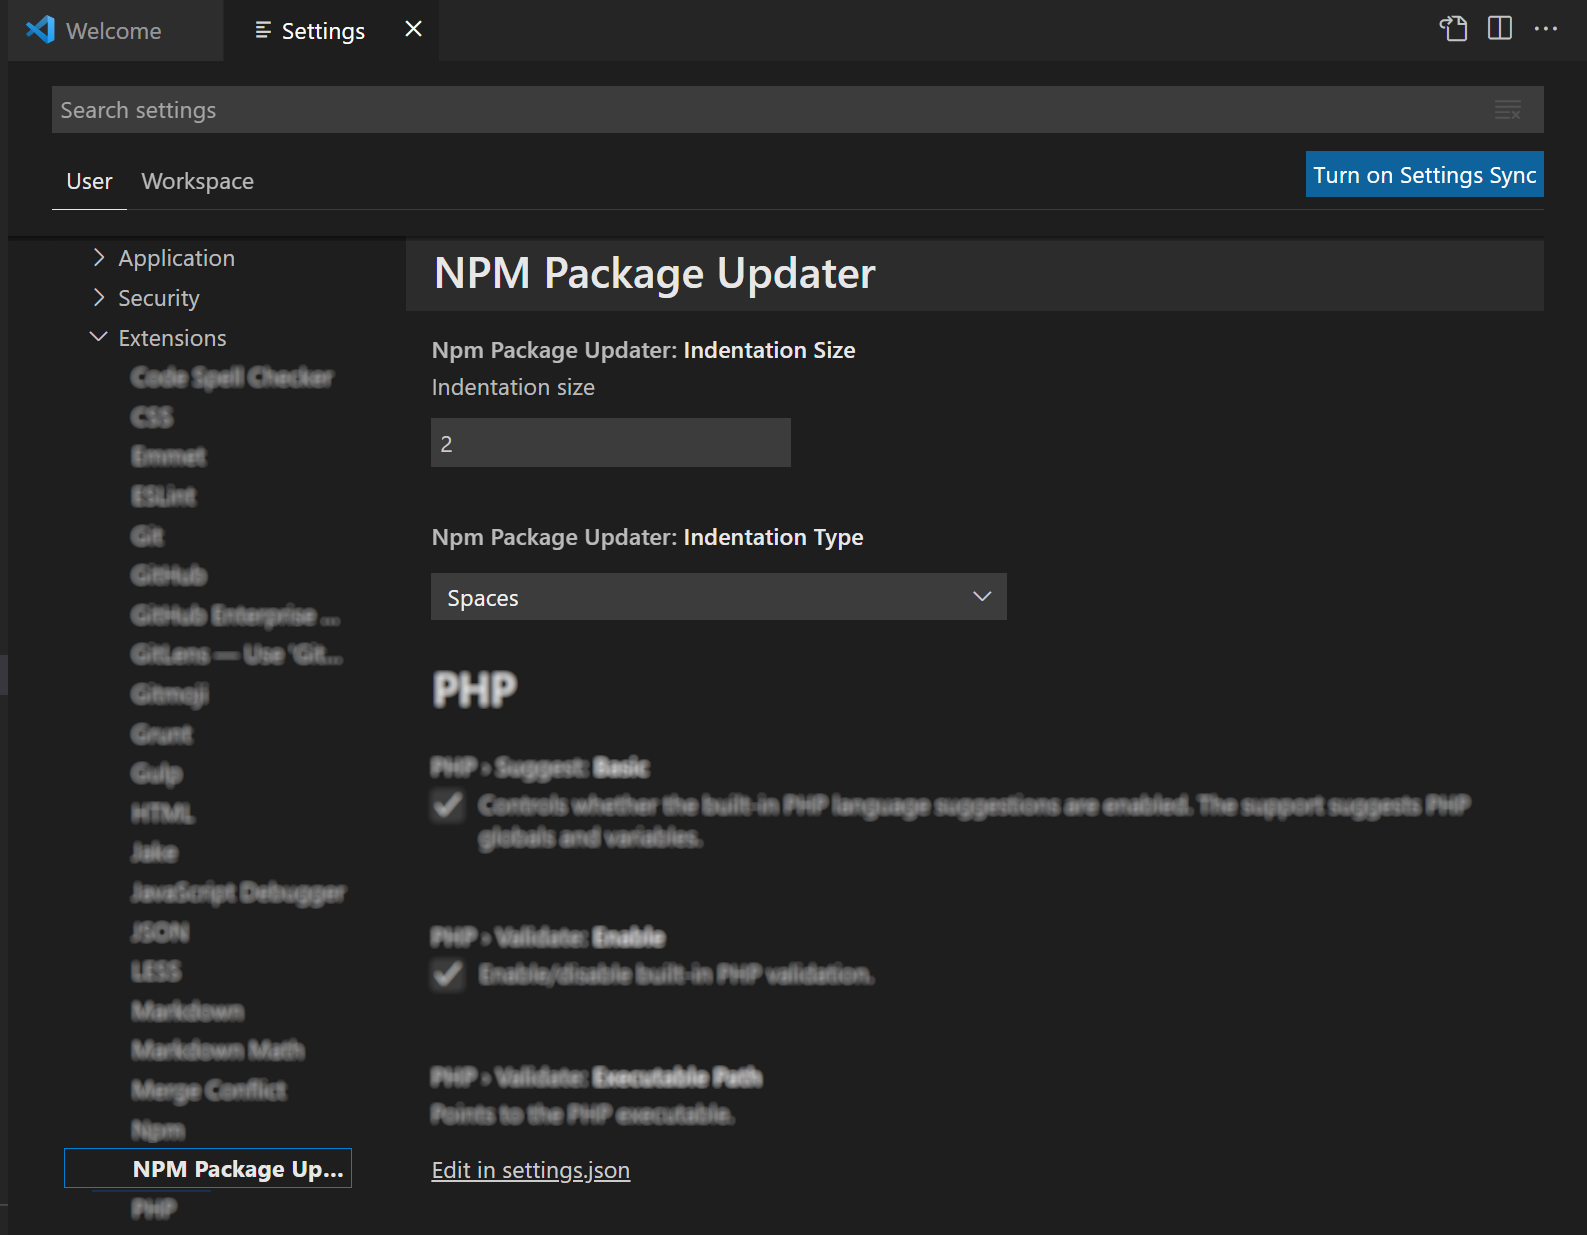
Task: Click the PHP section heading
Action: tap(475, 690)
